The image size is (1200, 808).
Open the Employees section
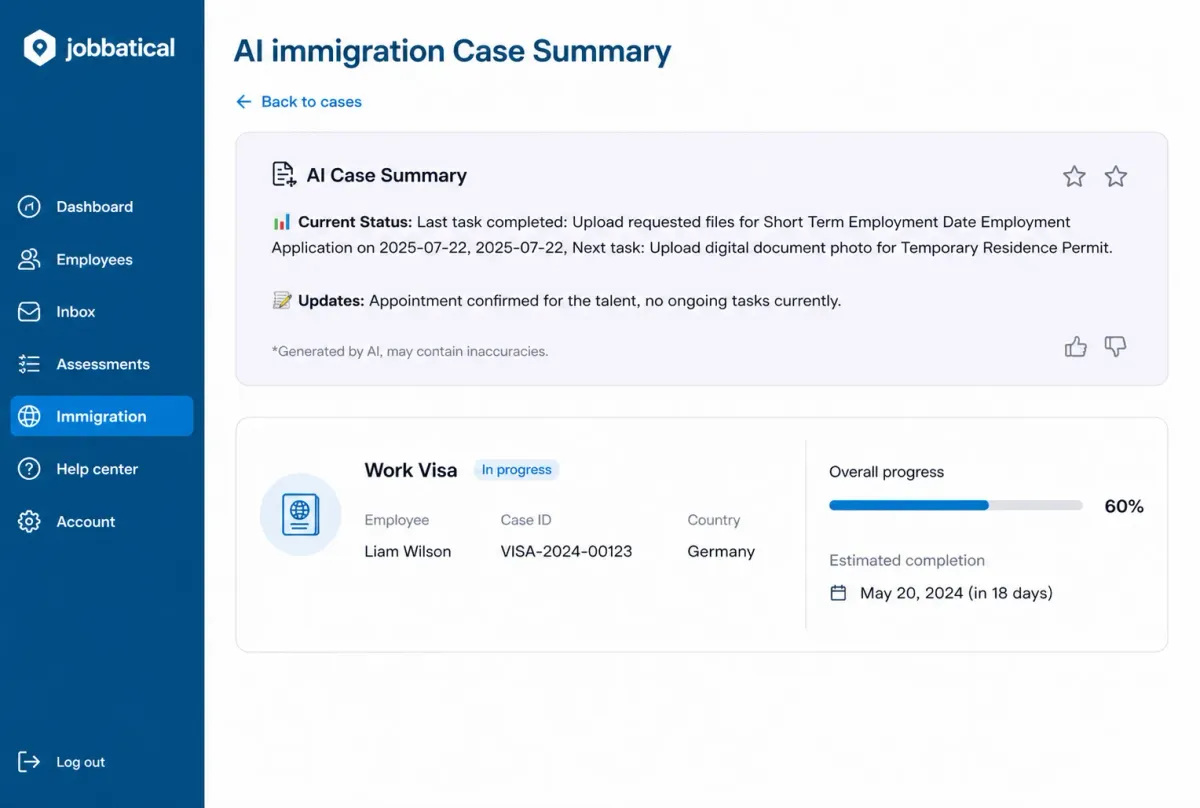pyautogui.click(x=101, y=260)
